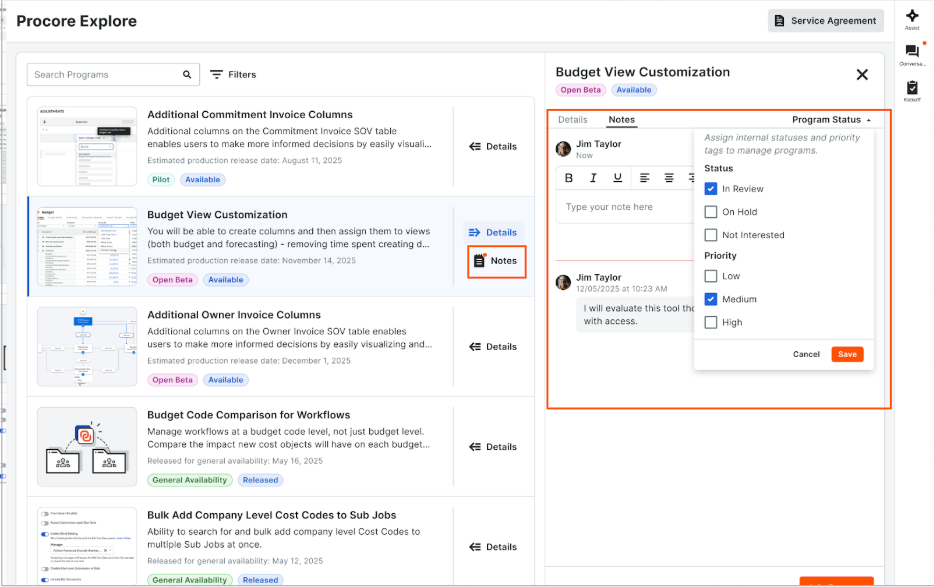Image resolution: width=934 pixels, height=587 pixels.
Task: Open the Filters button
Action: [x=233, y=74]
